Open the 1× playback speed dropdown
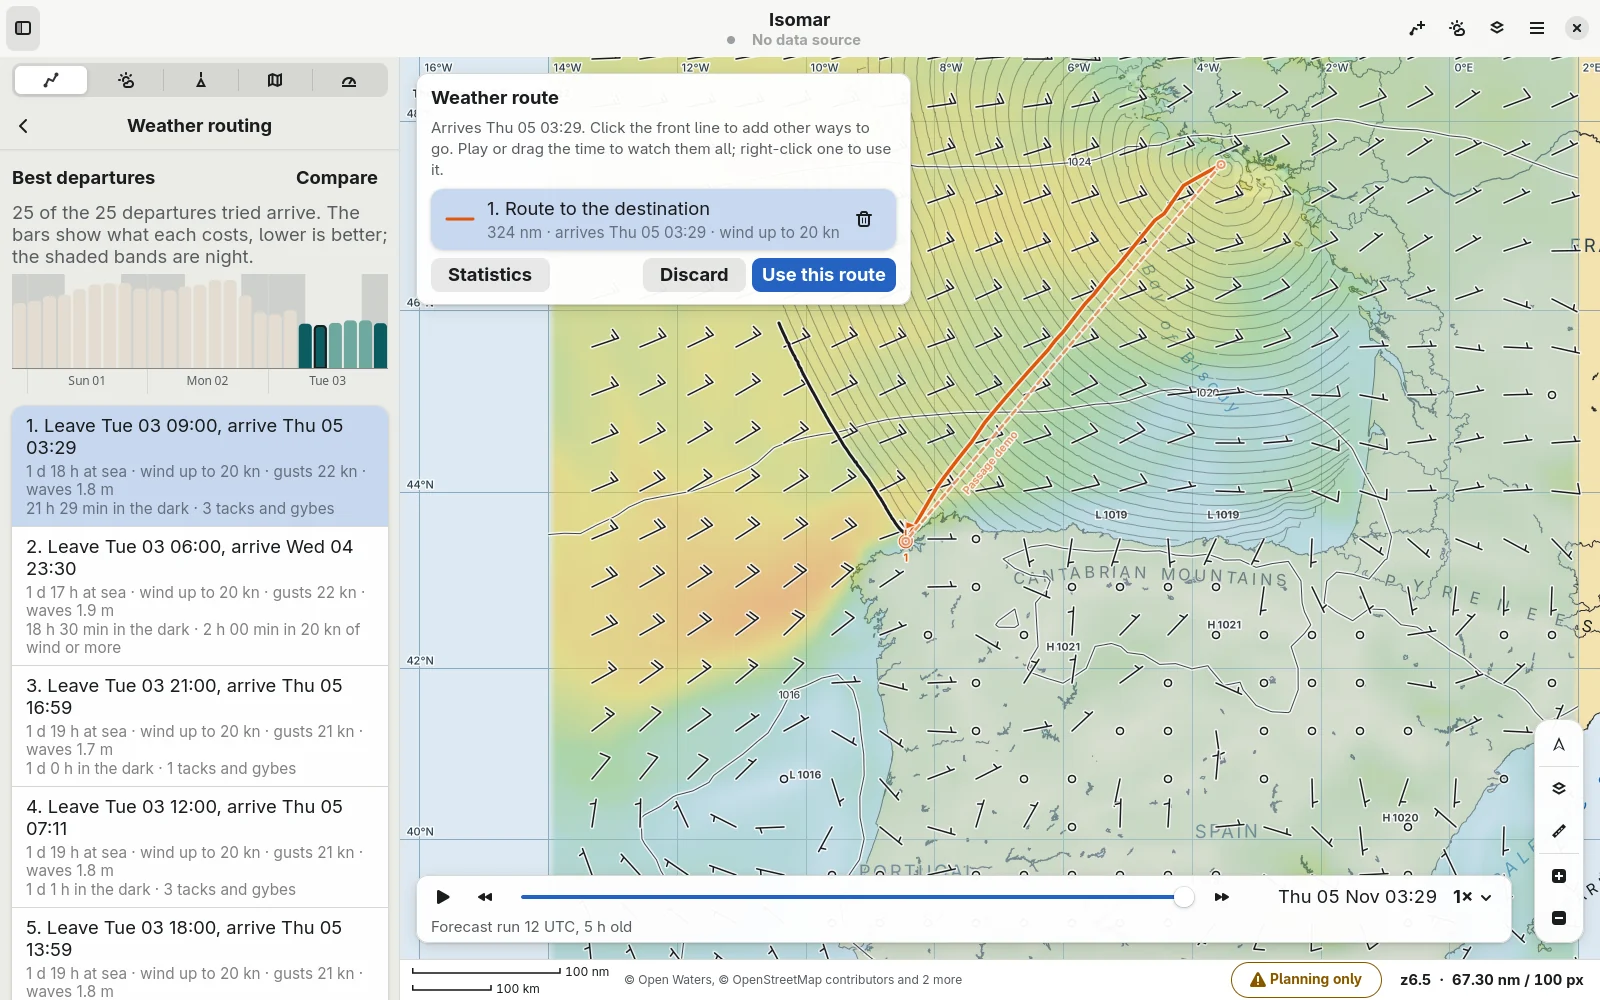 (1472, 897)
